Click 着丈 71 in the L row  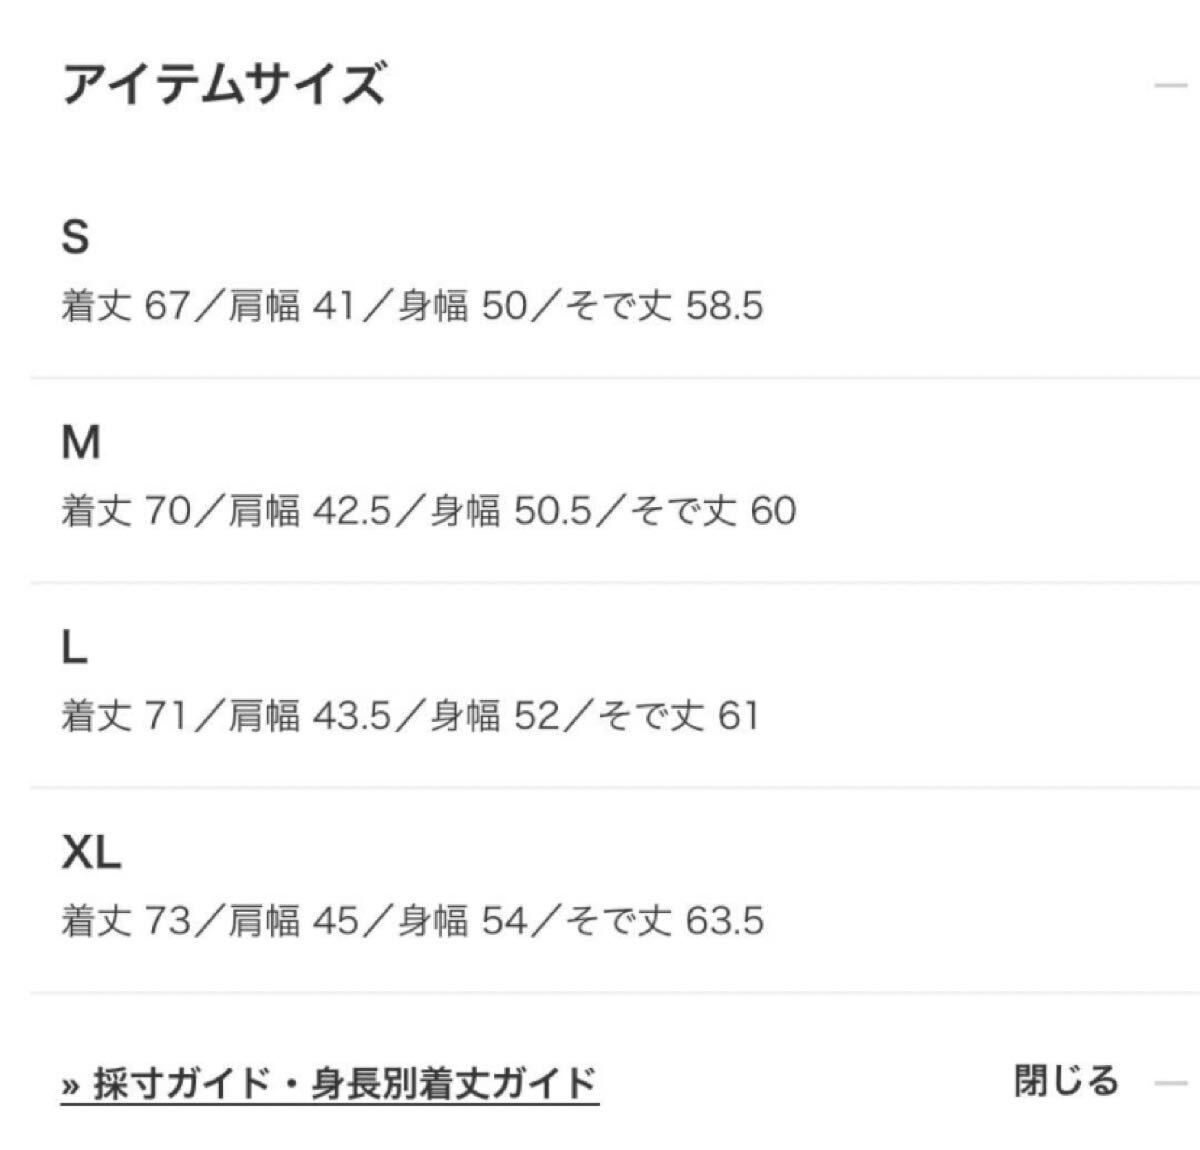125,716
